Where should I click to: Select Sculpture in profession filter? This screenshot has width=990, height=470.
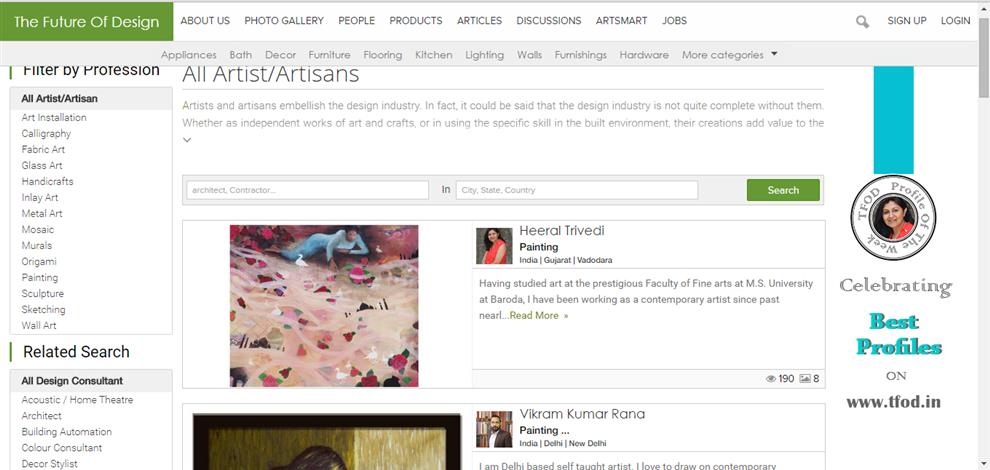point(43,294)
